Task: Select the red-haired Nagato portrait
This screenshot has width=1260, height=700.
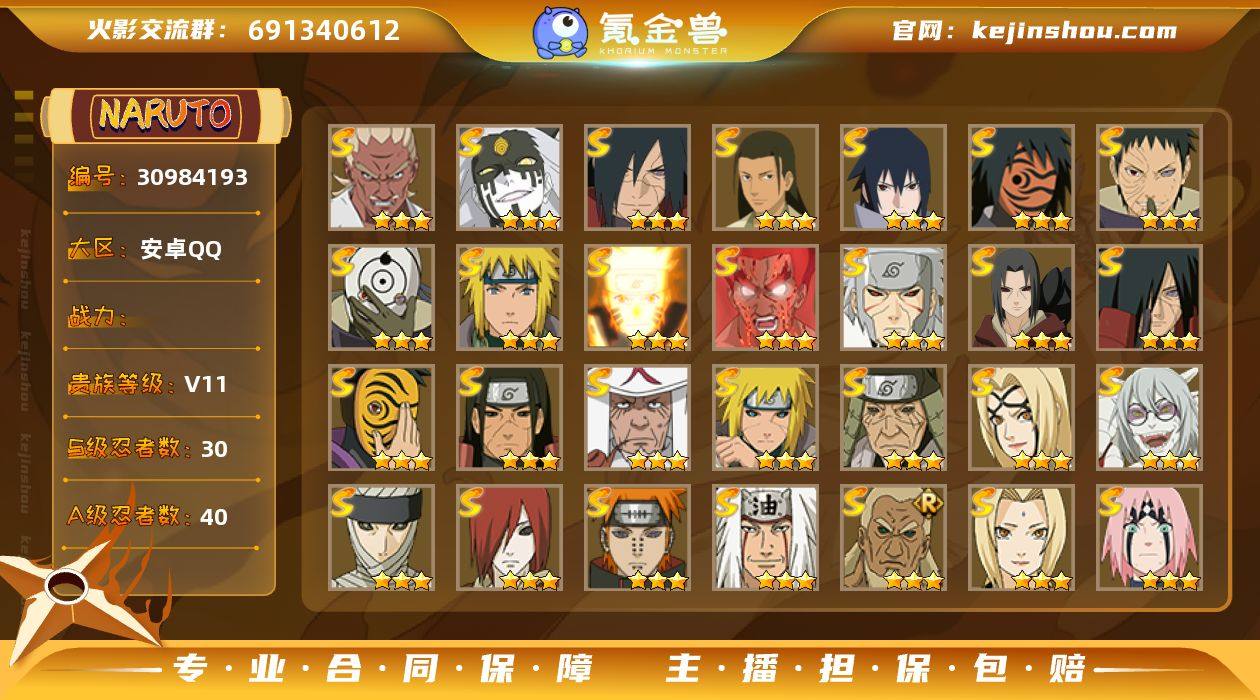Action: pos(509,538)
